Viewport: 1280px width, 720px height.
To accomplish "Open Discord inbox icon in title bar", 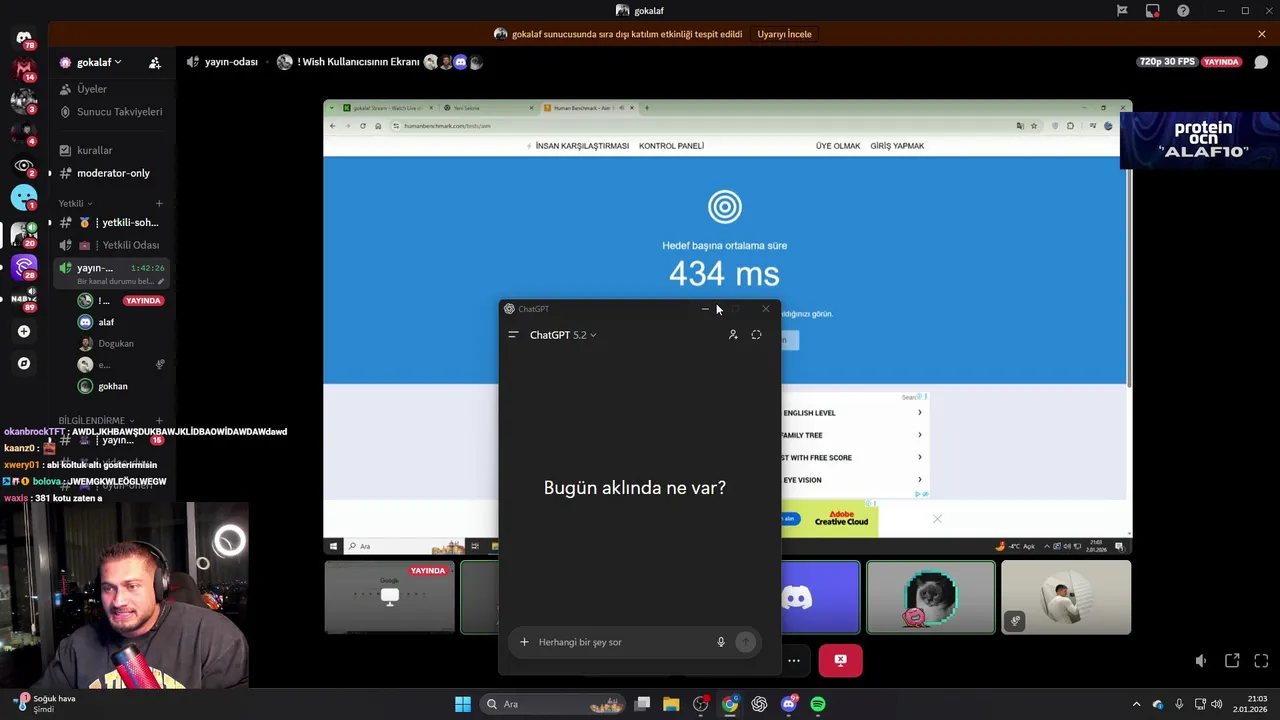I will click(1153, 11).
